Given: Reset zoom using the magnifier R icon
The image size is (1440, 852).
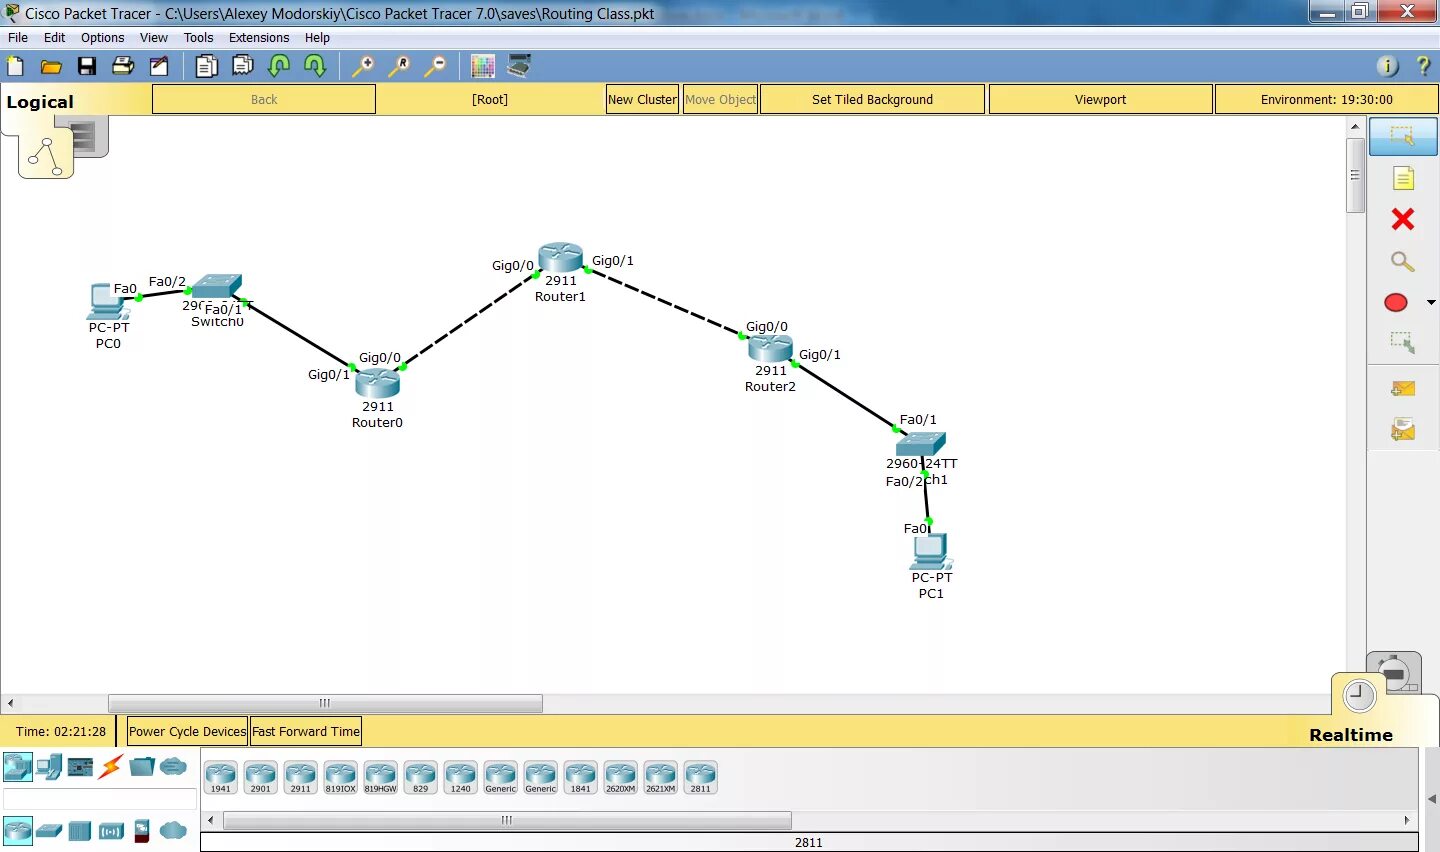Looking at the screenshot, I should pos(399,67).
